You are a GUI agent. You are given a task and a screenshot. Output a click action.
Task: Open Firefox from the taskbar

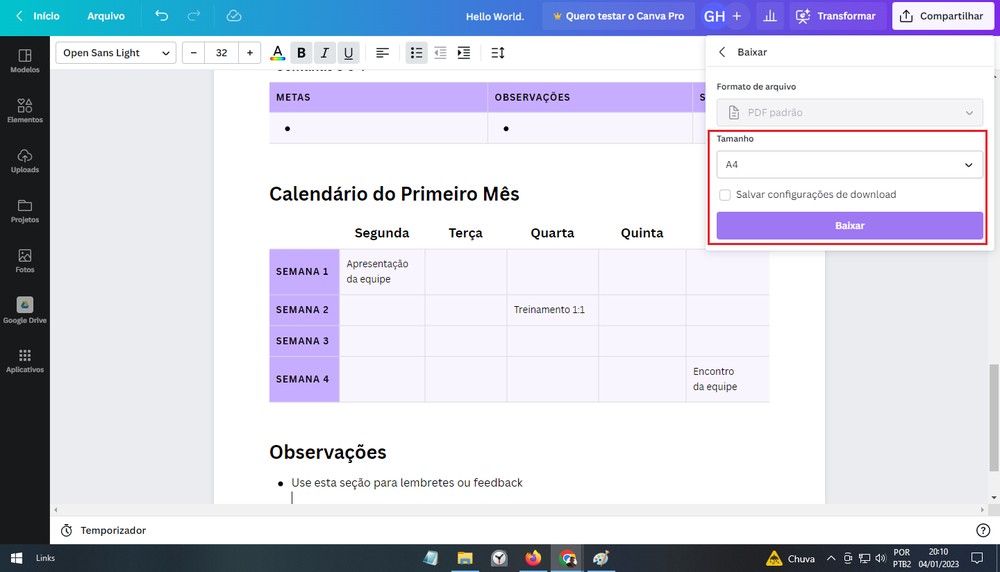(533, 559)
